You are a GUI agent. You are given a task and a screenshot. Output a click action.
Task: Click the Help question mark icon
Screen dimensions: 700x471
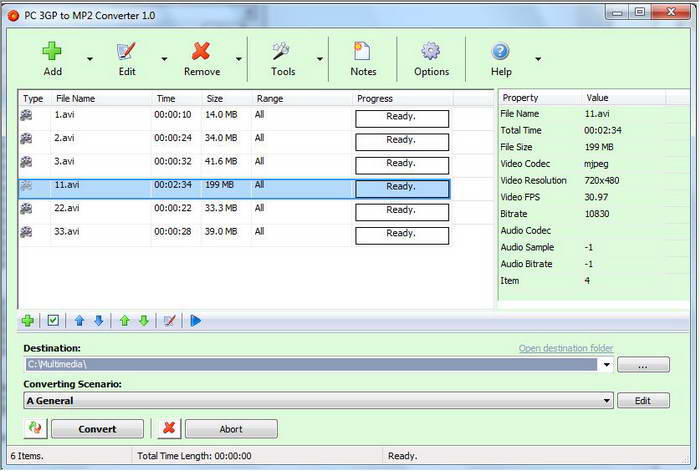[500, 51]
